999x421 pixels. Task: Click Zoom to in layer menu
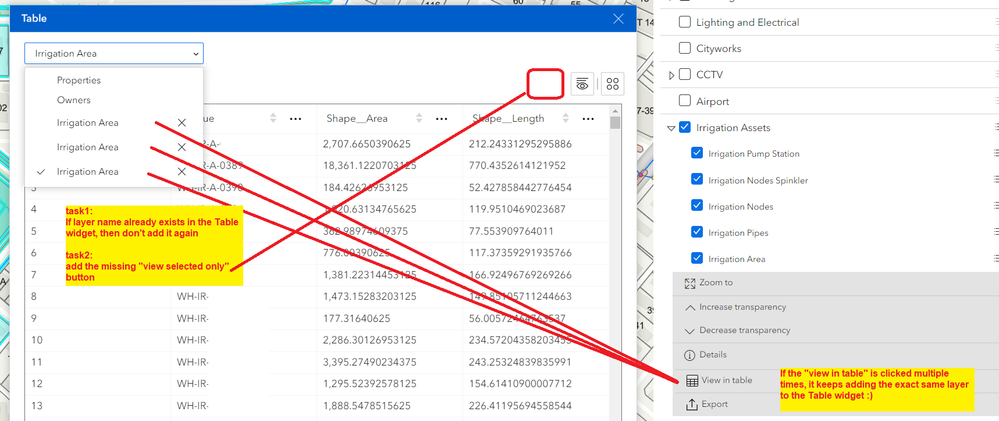coord(716,282)
